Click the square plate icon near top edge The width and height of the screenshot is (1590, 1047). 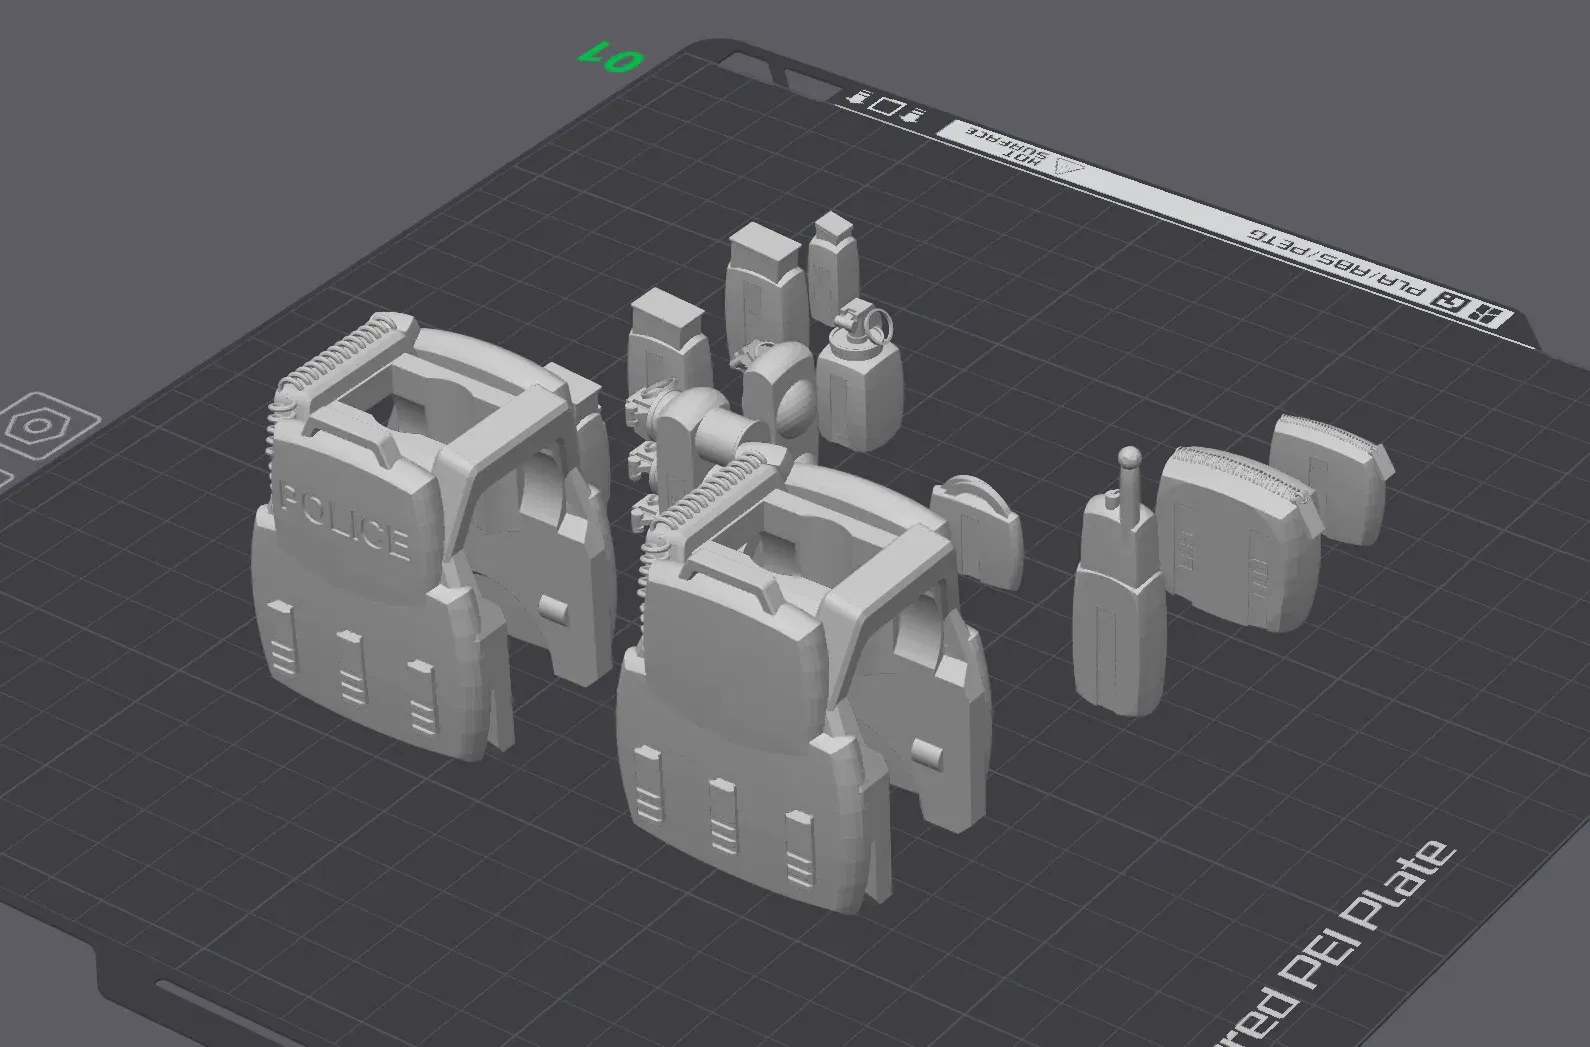(885, 105)
